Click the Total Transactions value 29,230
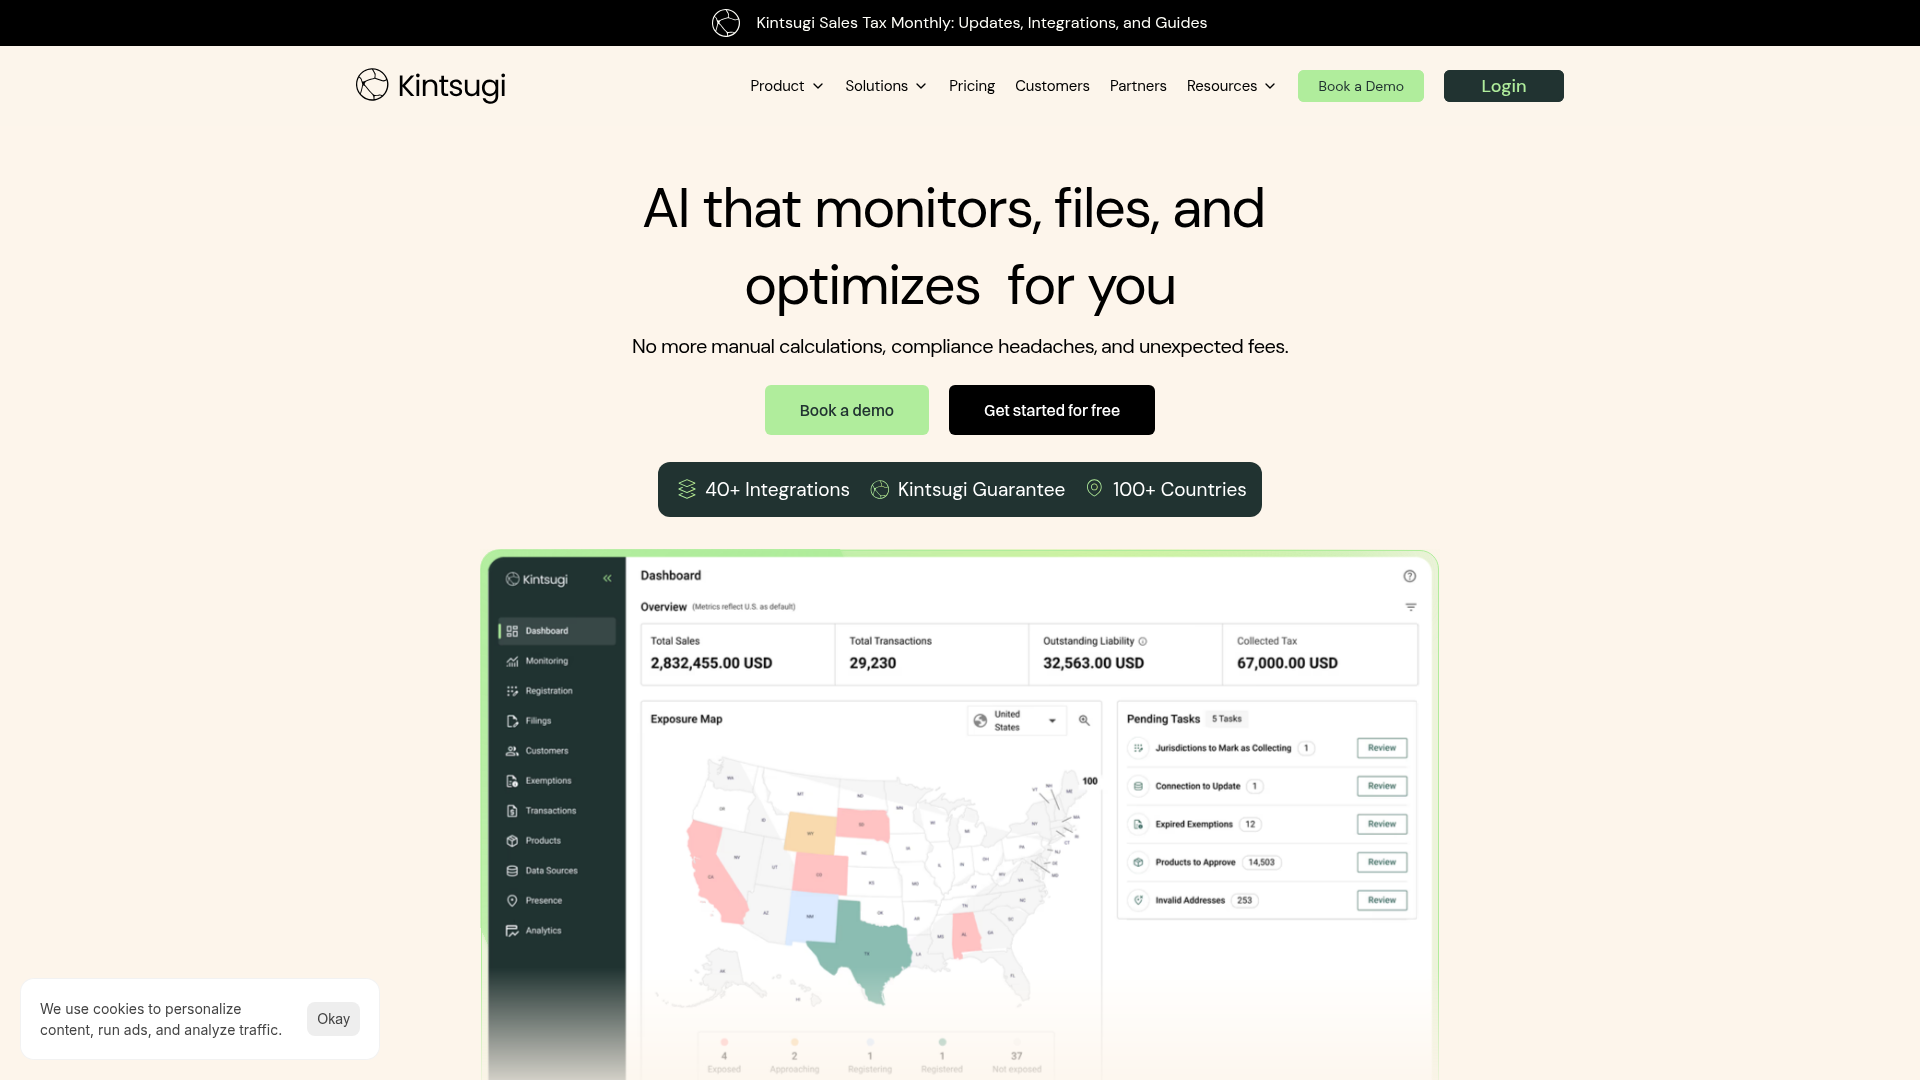 pyautogui.click(x=873, y=663)
